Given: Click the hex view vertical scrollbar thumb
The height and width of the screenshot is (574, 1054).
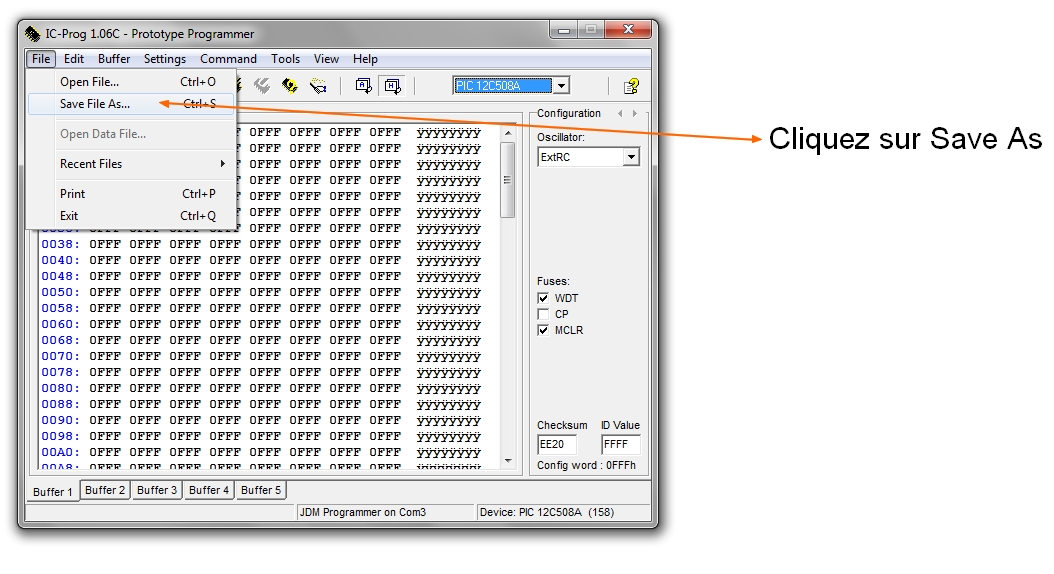Looking at the screenshot, I should 508,179.
